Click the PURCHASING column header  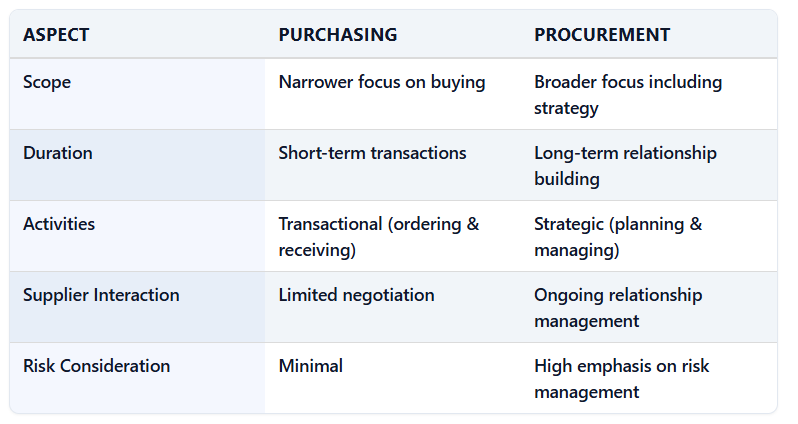[337, 35]
